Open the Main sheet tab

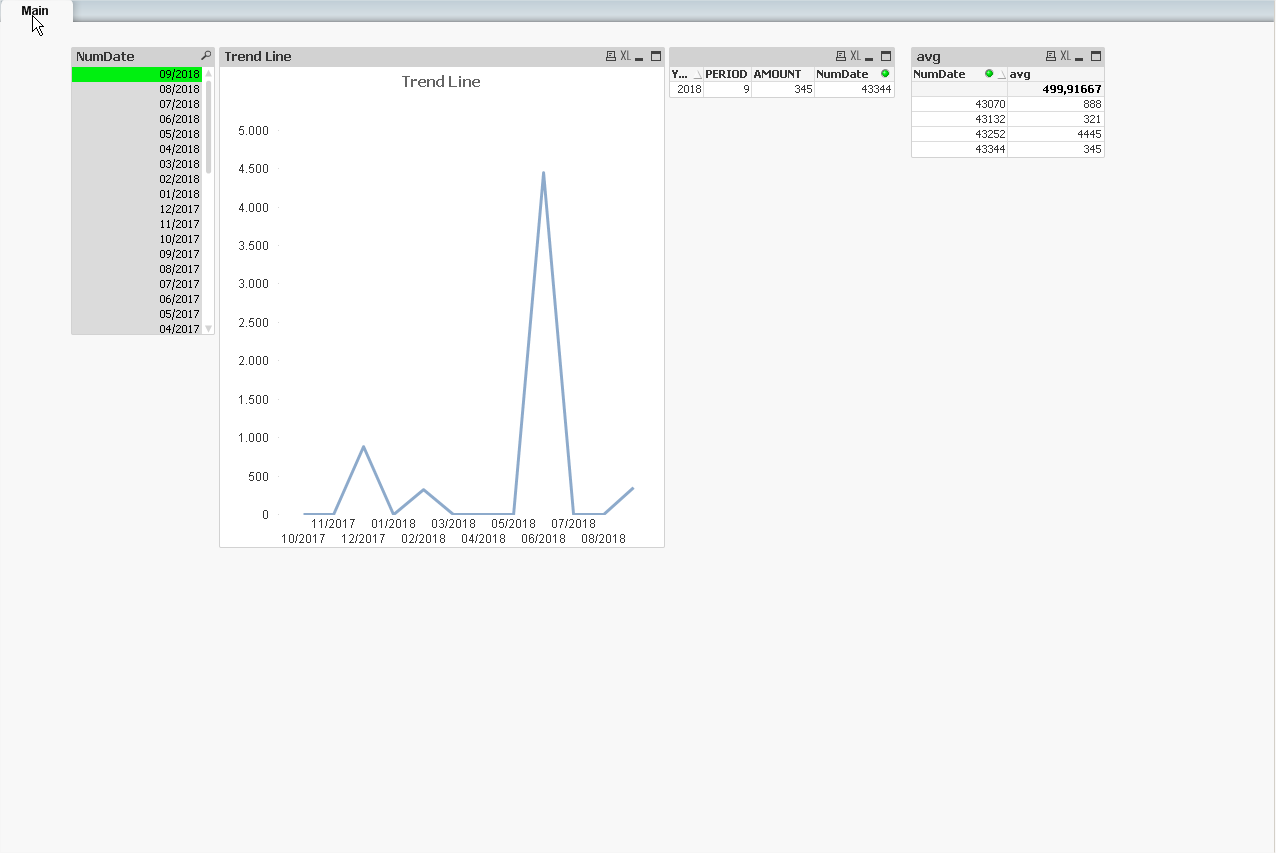click(35, 11)
